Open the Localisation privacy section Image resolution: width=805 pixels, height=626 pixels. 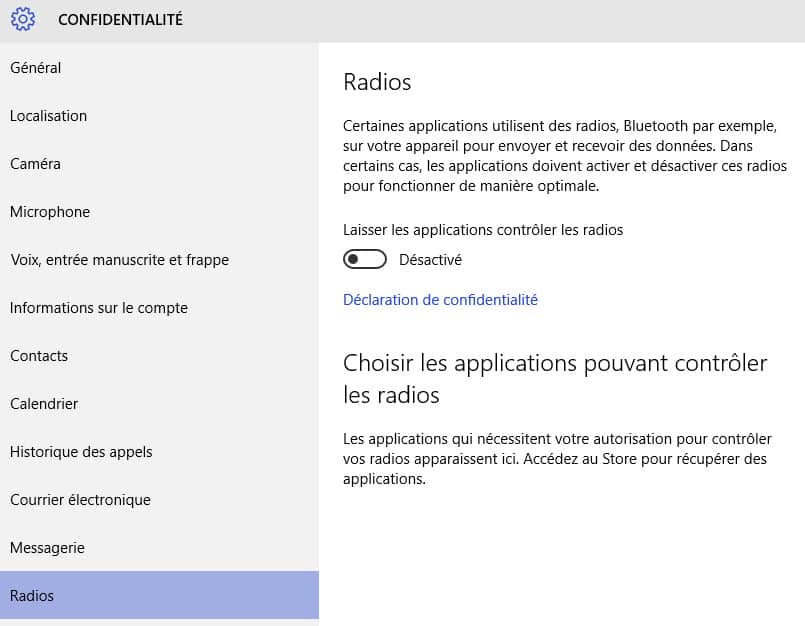(x=159, y=116)
